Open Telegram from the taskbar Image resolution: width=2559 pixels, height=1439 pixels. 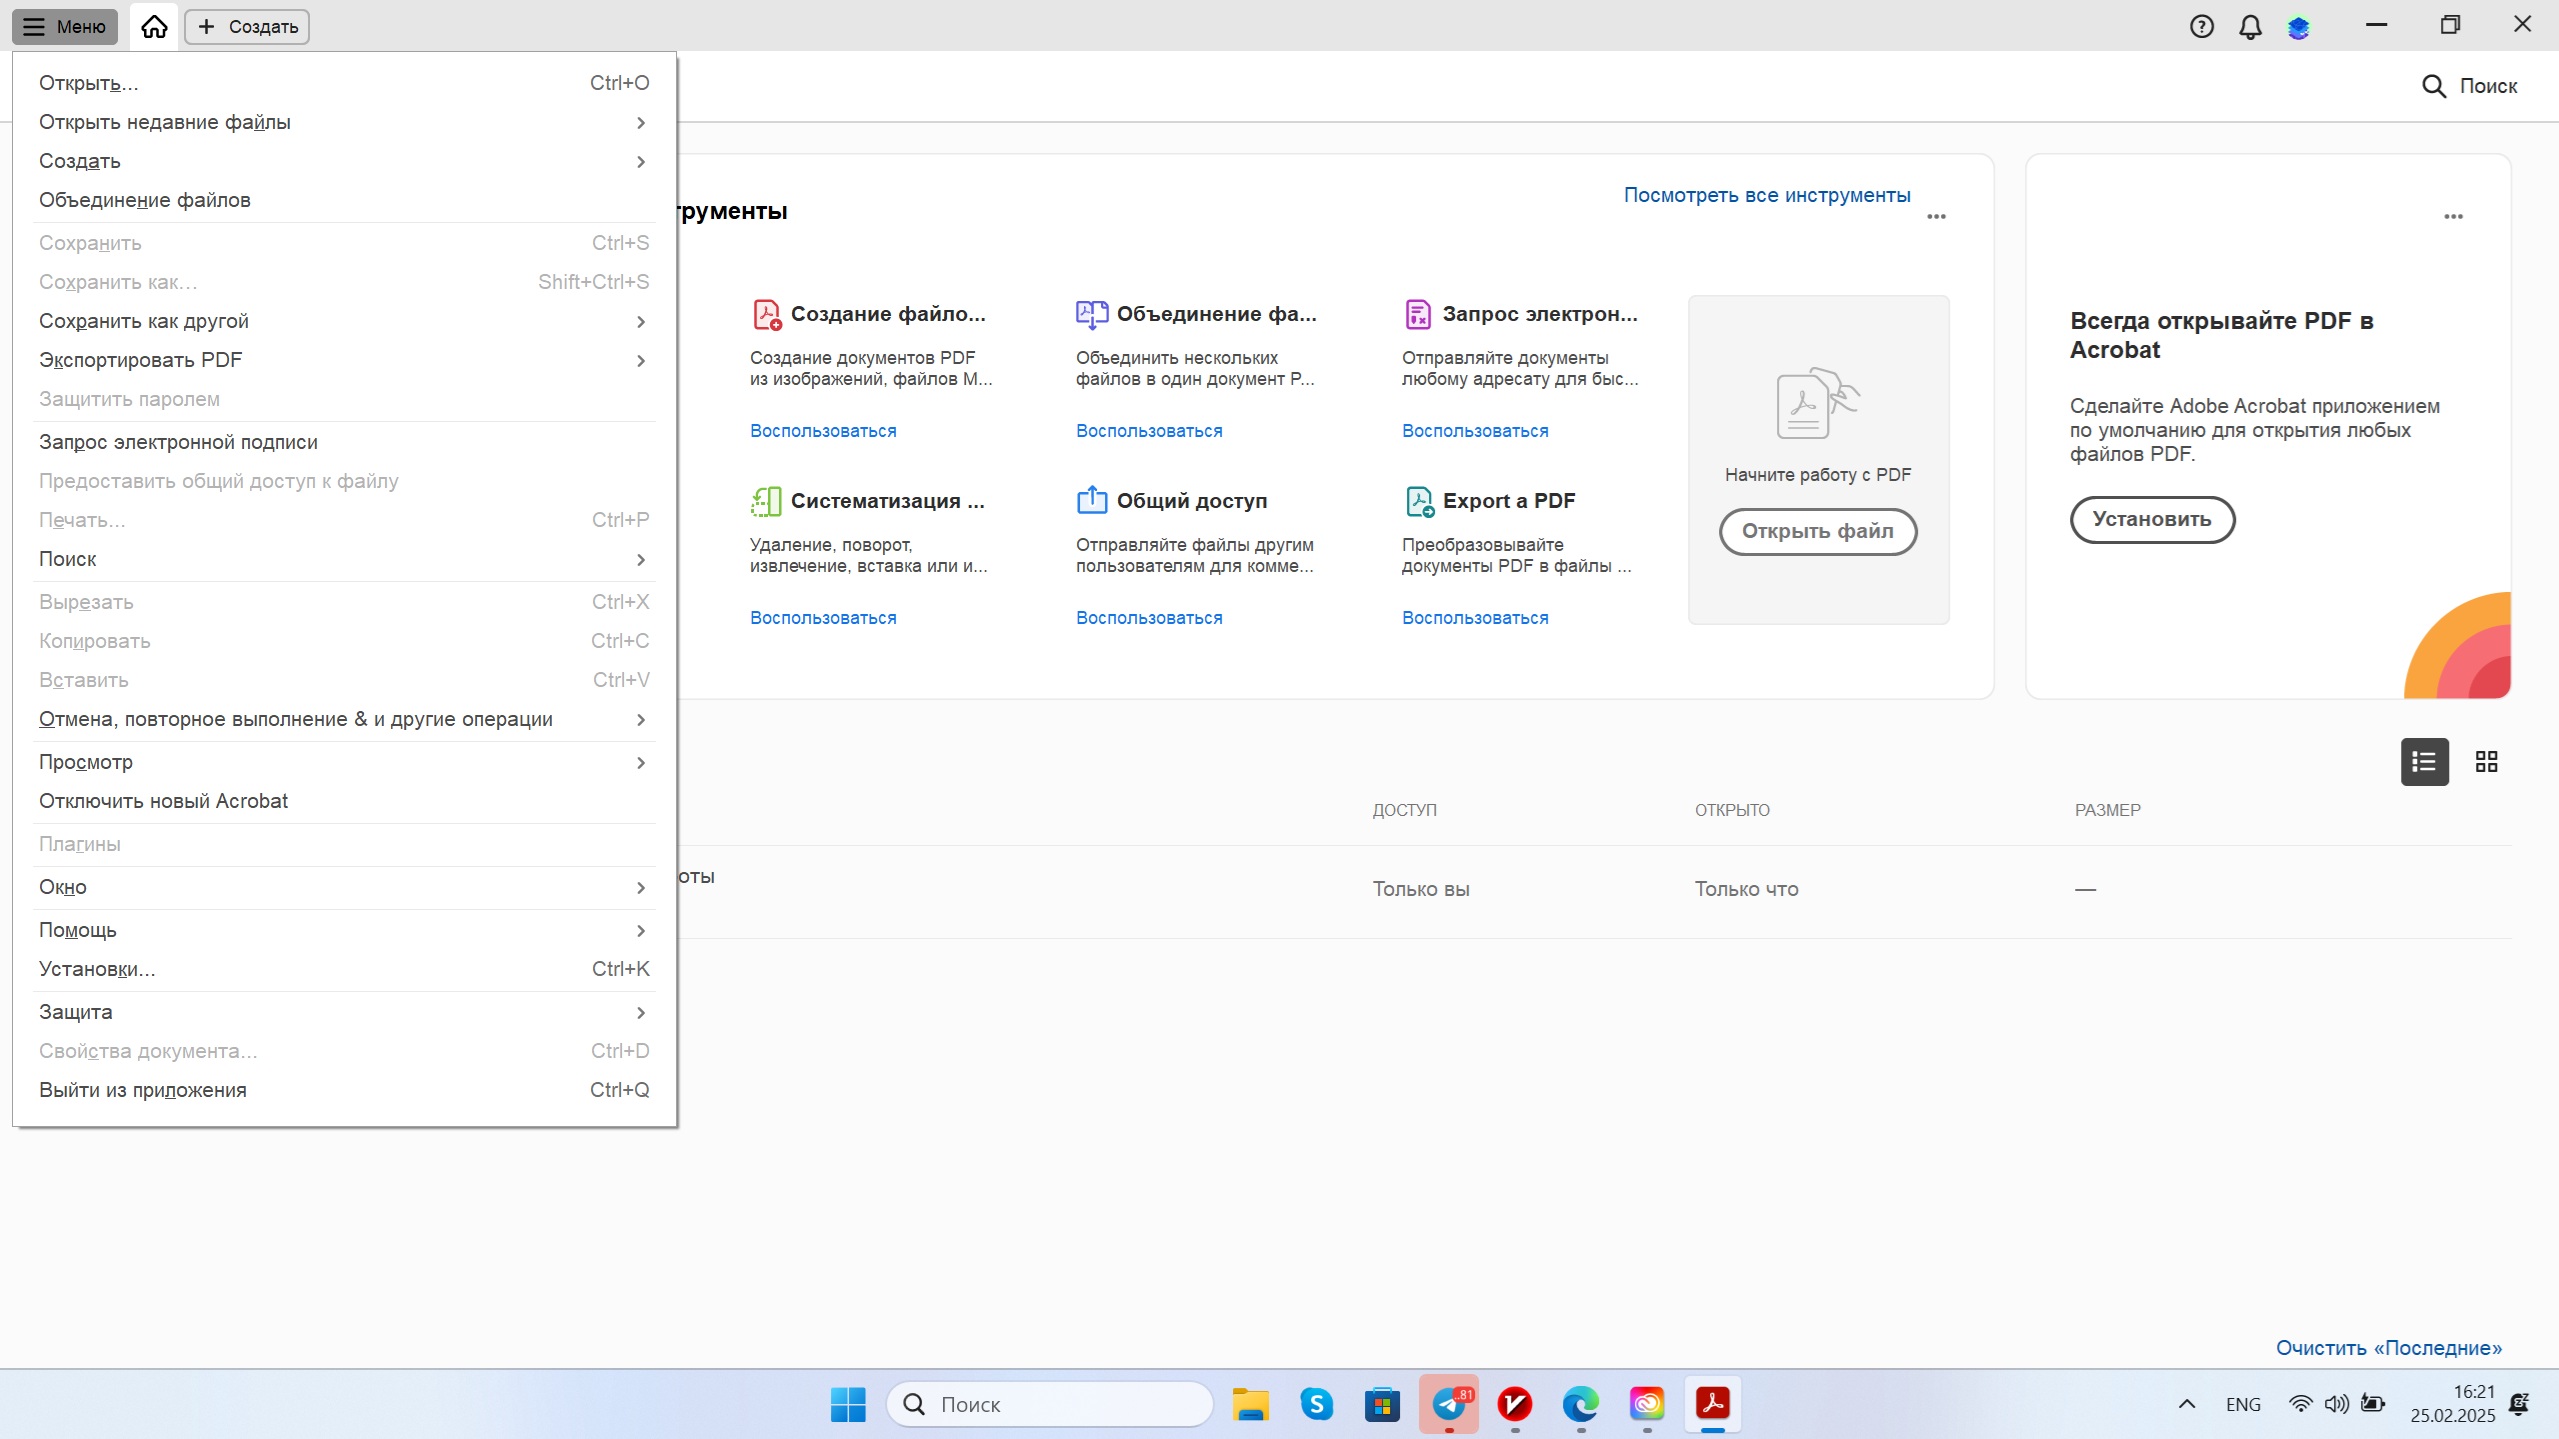(x=1449, y=1404)
